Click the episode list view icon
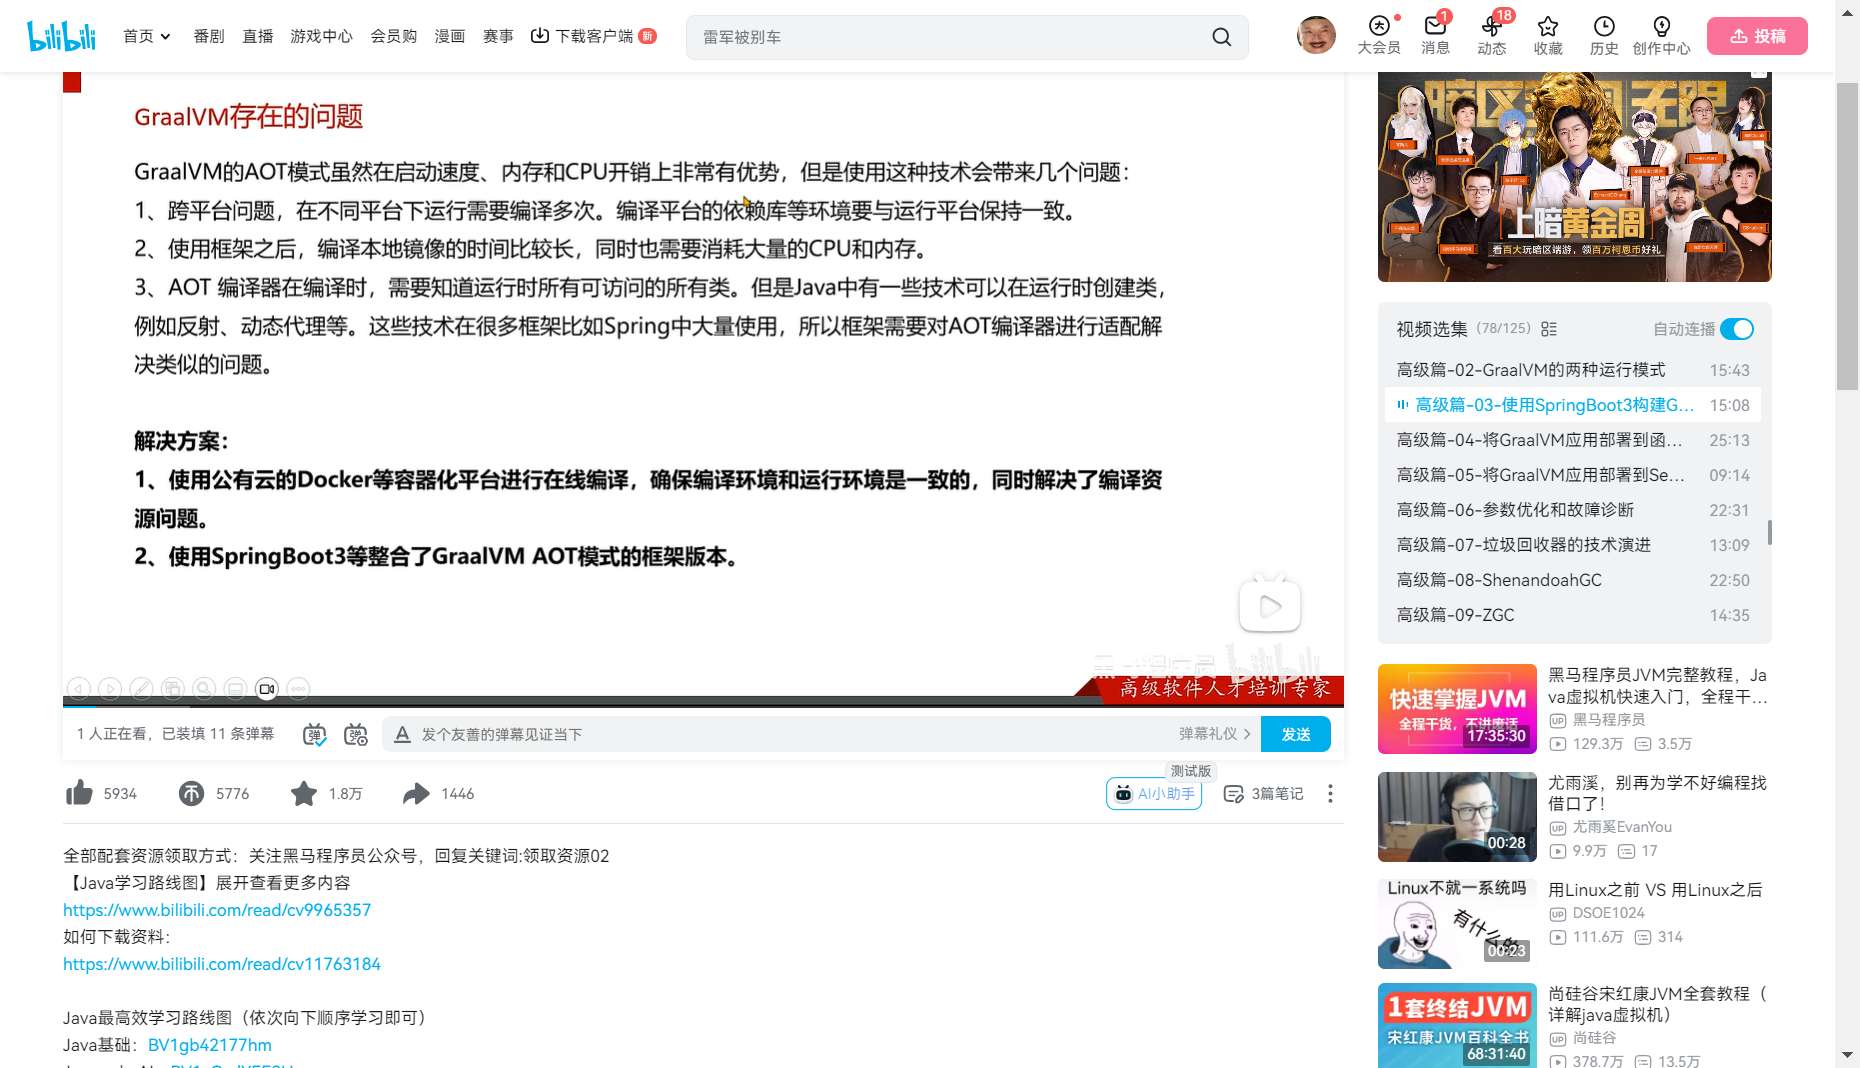The image size is (1860, 1068). [1549, 329]
